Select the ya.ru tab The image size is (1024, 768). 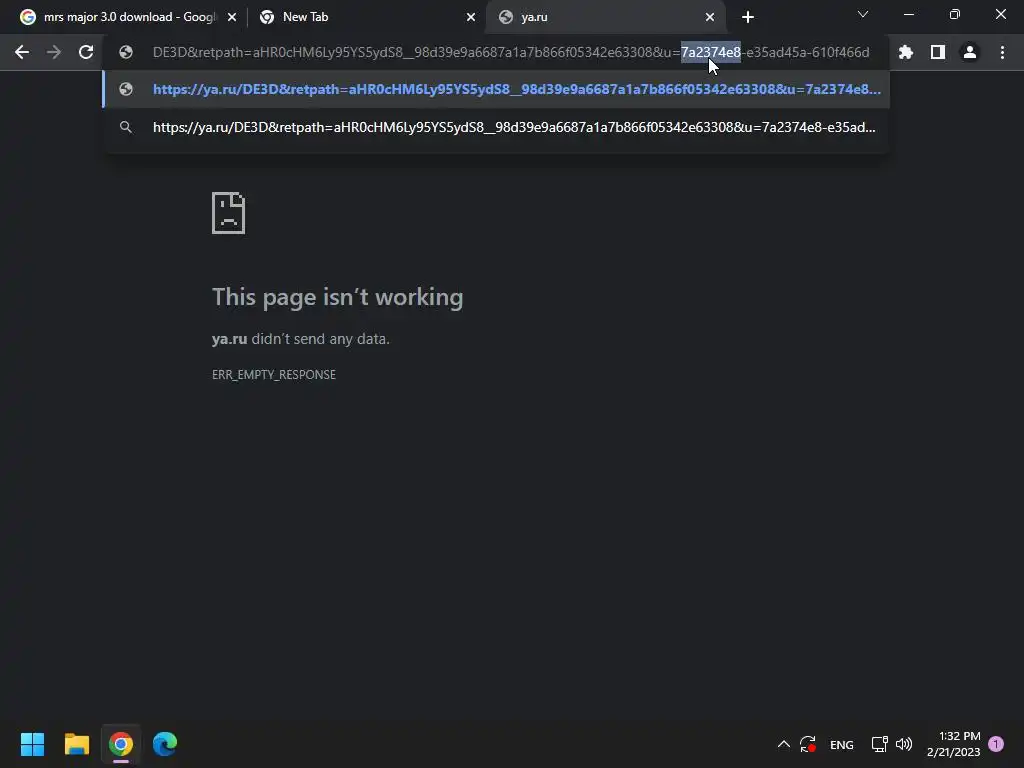click(605, 17)
